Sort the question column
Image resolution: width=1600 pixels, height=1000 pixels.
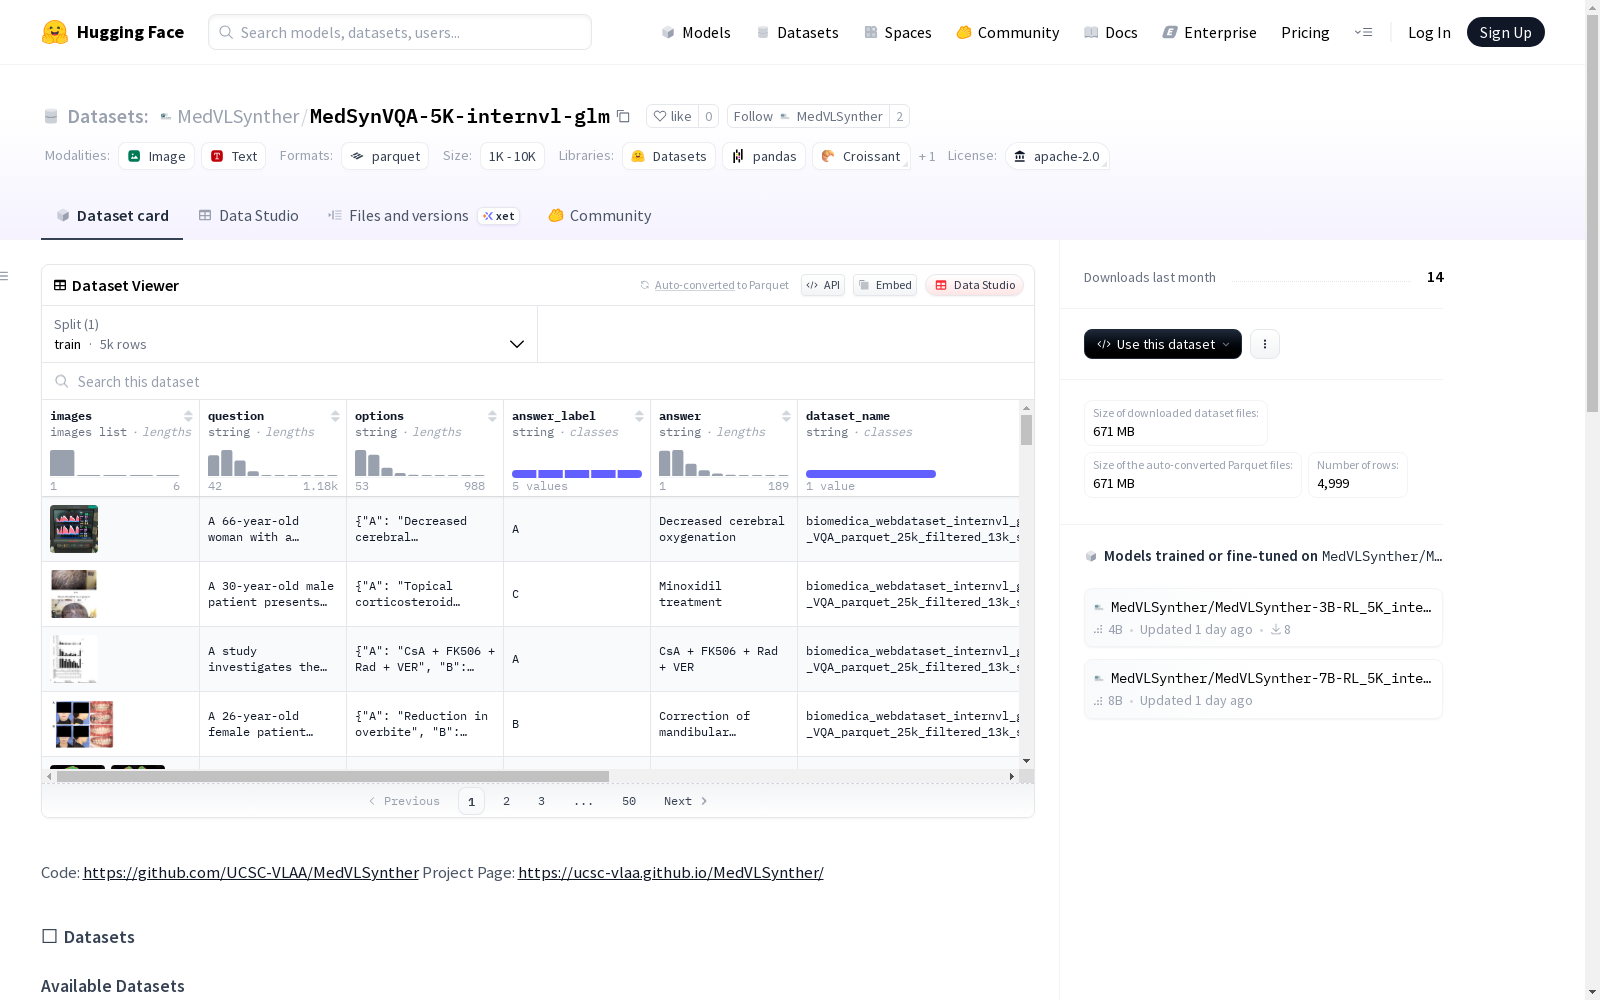[335, 416]
